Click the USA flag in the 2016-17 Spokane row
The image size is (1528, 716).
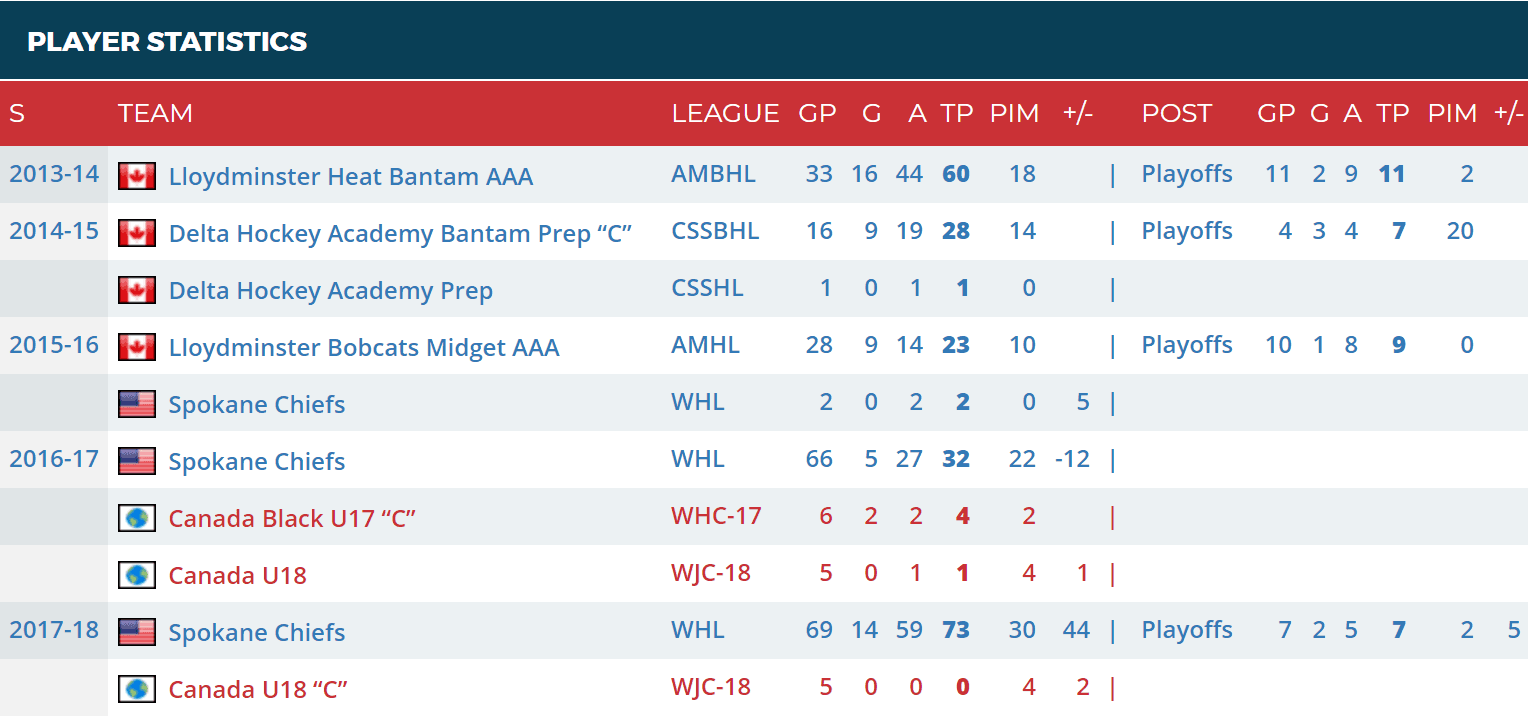(136, 461)
